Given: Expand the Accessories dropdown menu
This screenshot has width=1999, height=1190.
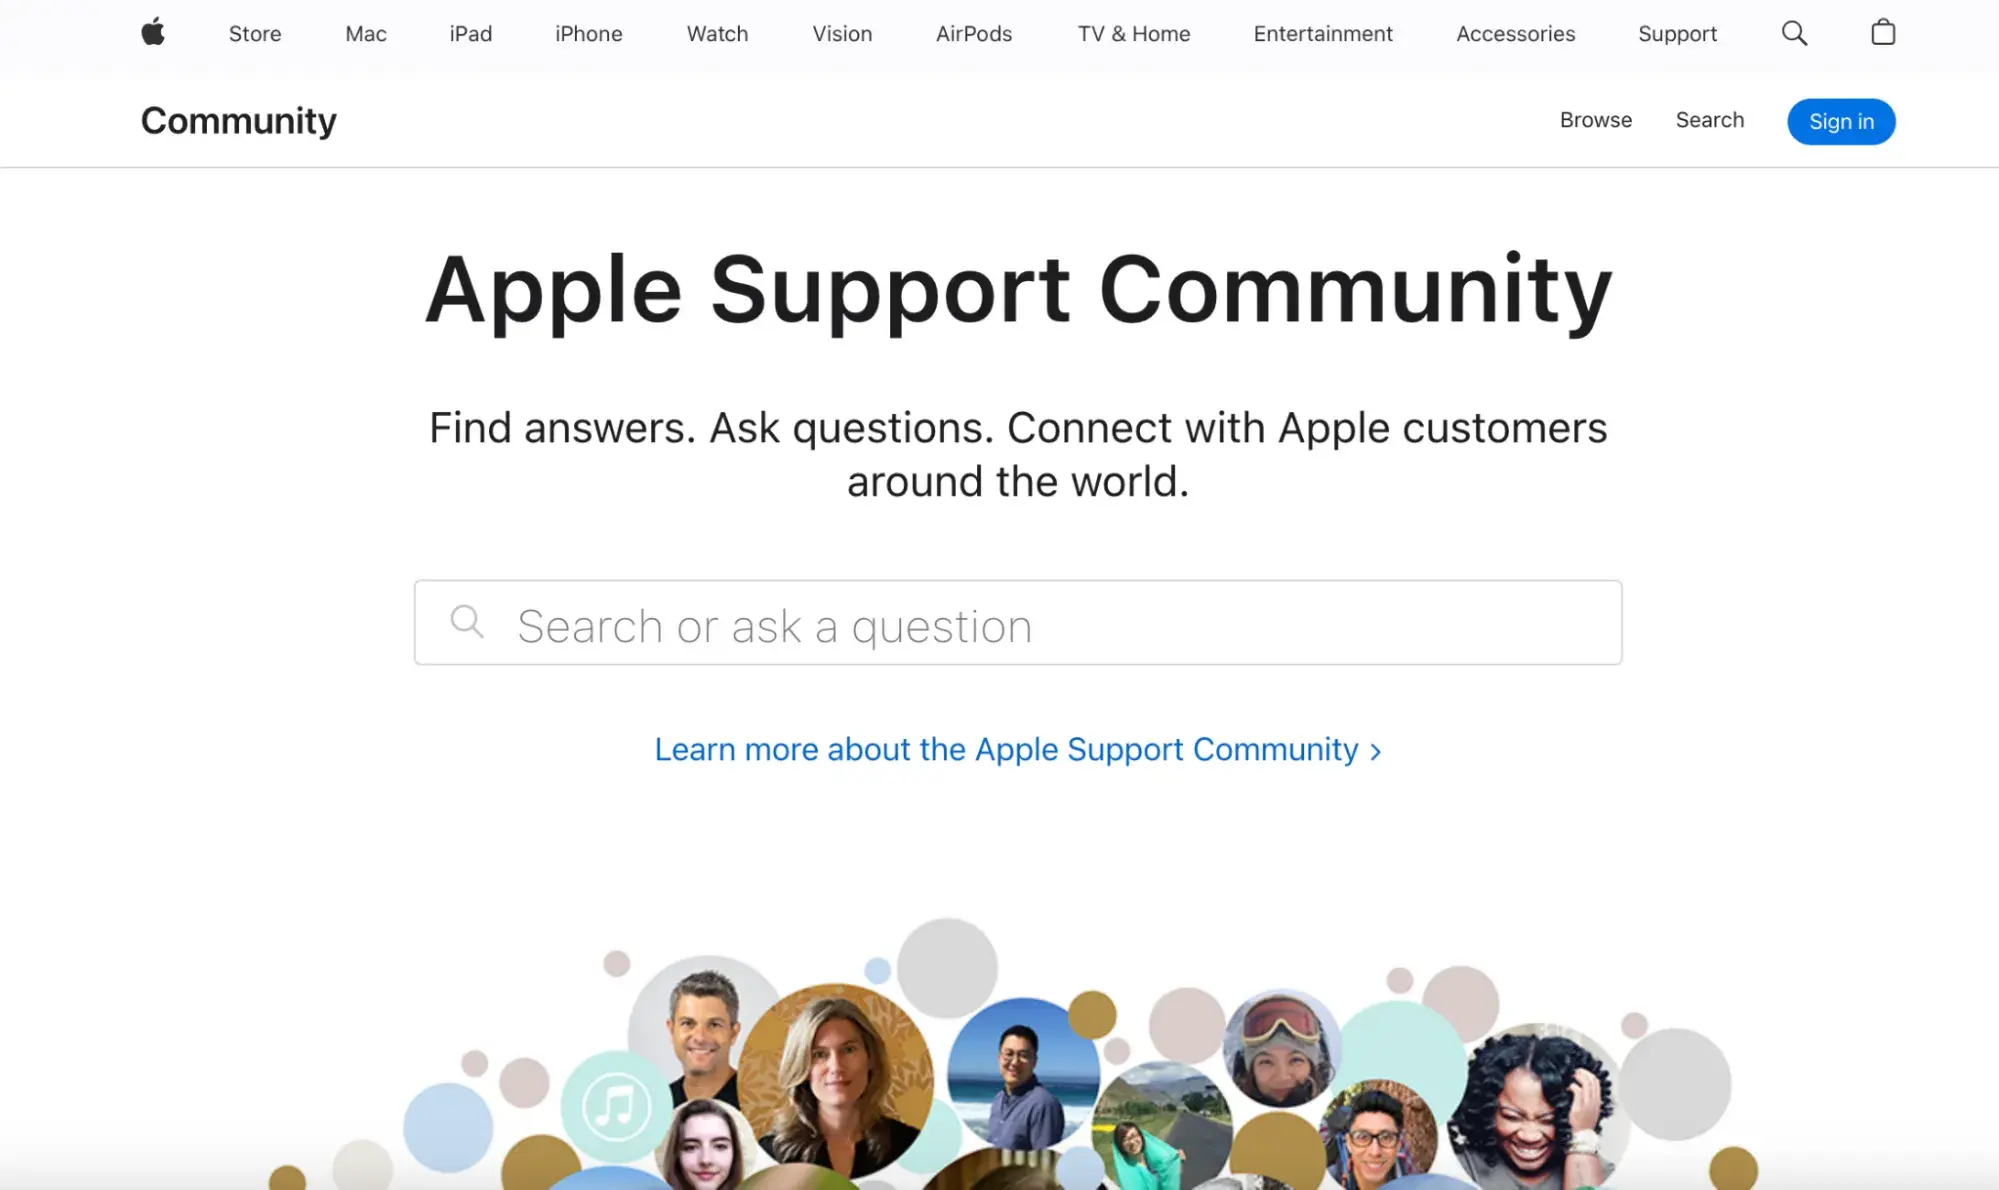Looking at the screenshot, I should click(x=1514, y=33).
